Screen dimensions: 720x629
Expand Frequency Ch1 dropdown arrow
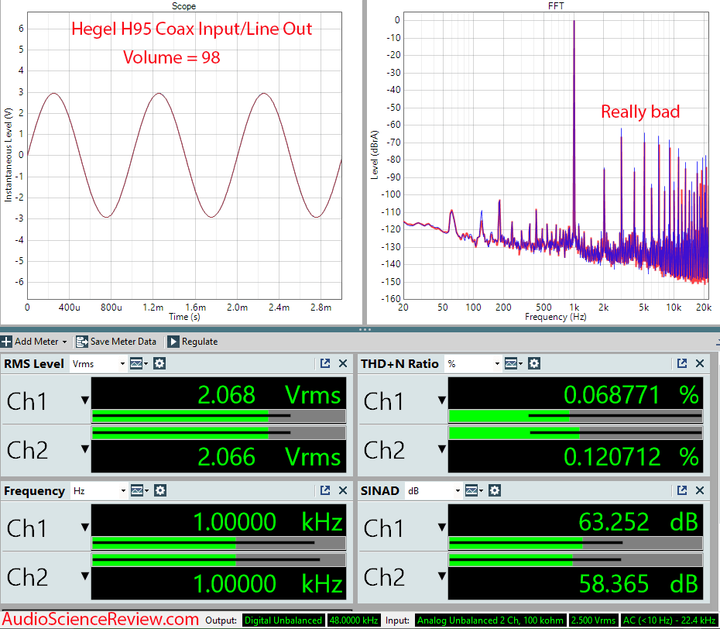pyautogui.click(x=85, y=528)
